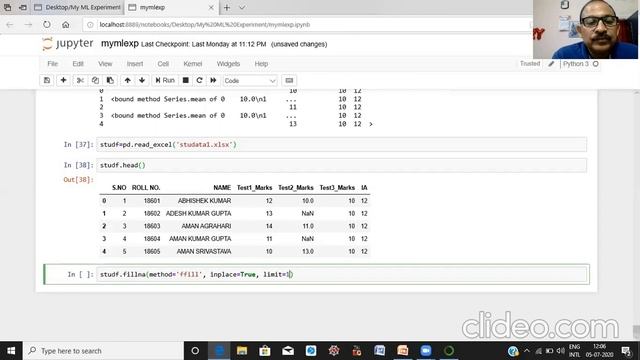Open Cortana circle icon in taskbar
This screenshot has height=360, width=640.
[195, 351]
